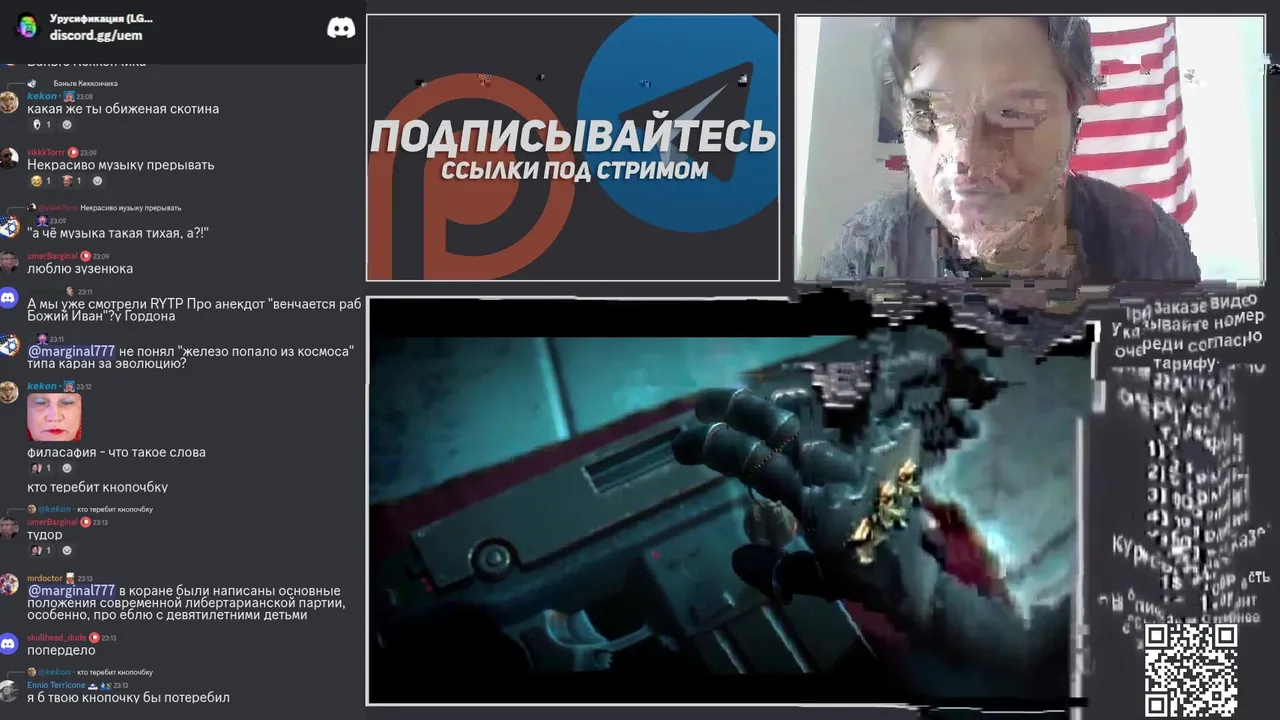The width and height of the screenshot is (1280, 720).
Task: Click the QR code in the corner
Action: [x=1191, y=670]
